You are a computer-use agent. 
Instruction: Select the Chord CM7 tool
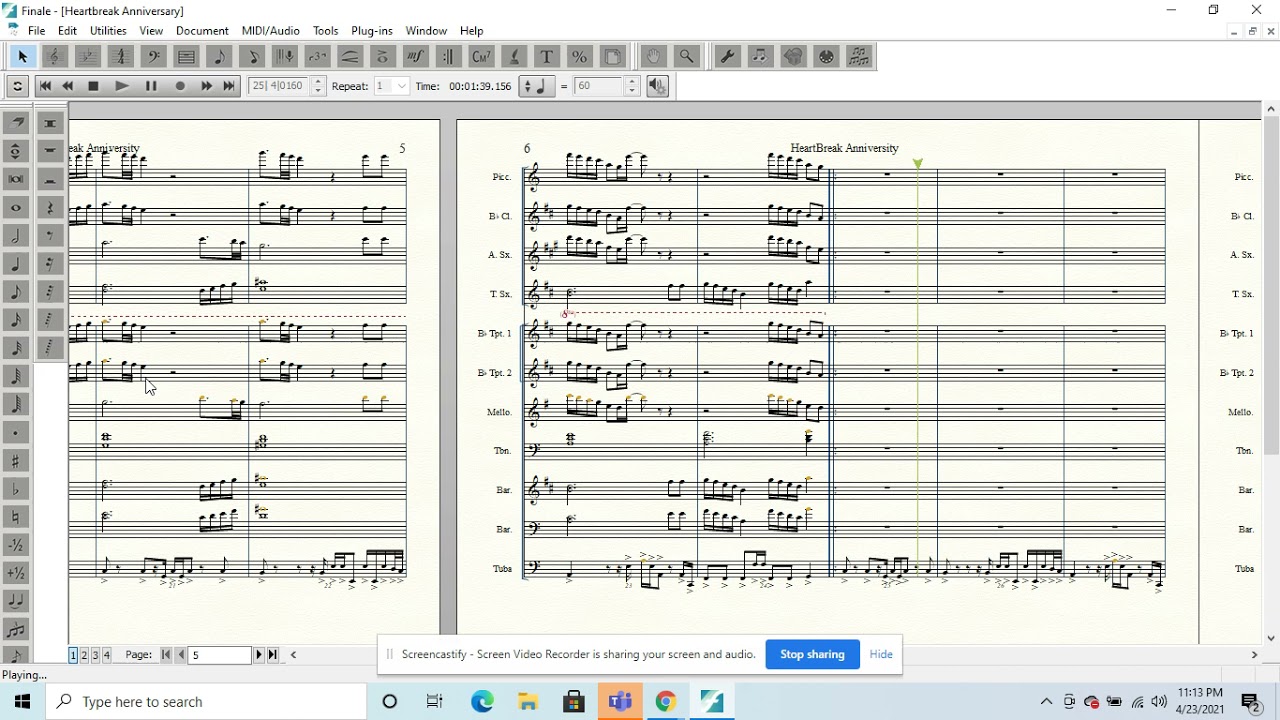[481, 57]
